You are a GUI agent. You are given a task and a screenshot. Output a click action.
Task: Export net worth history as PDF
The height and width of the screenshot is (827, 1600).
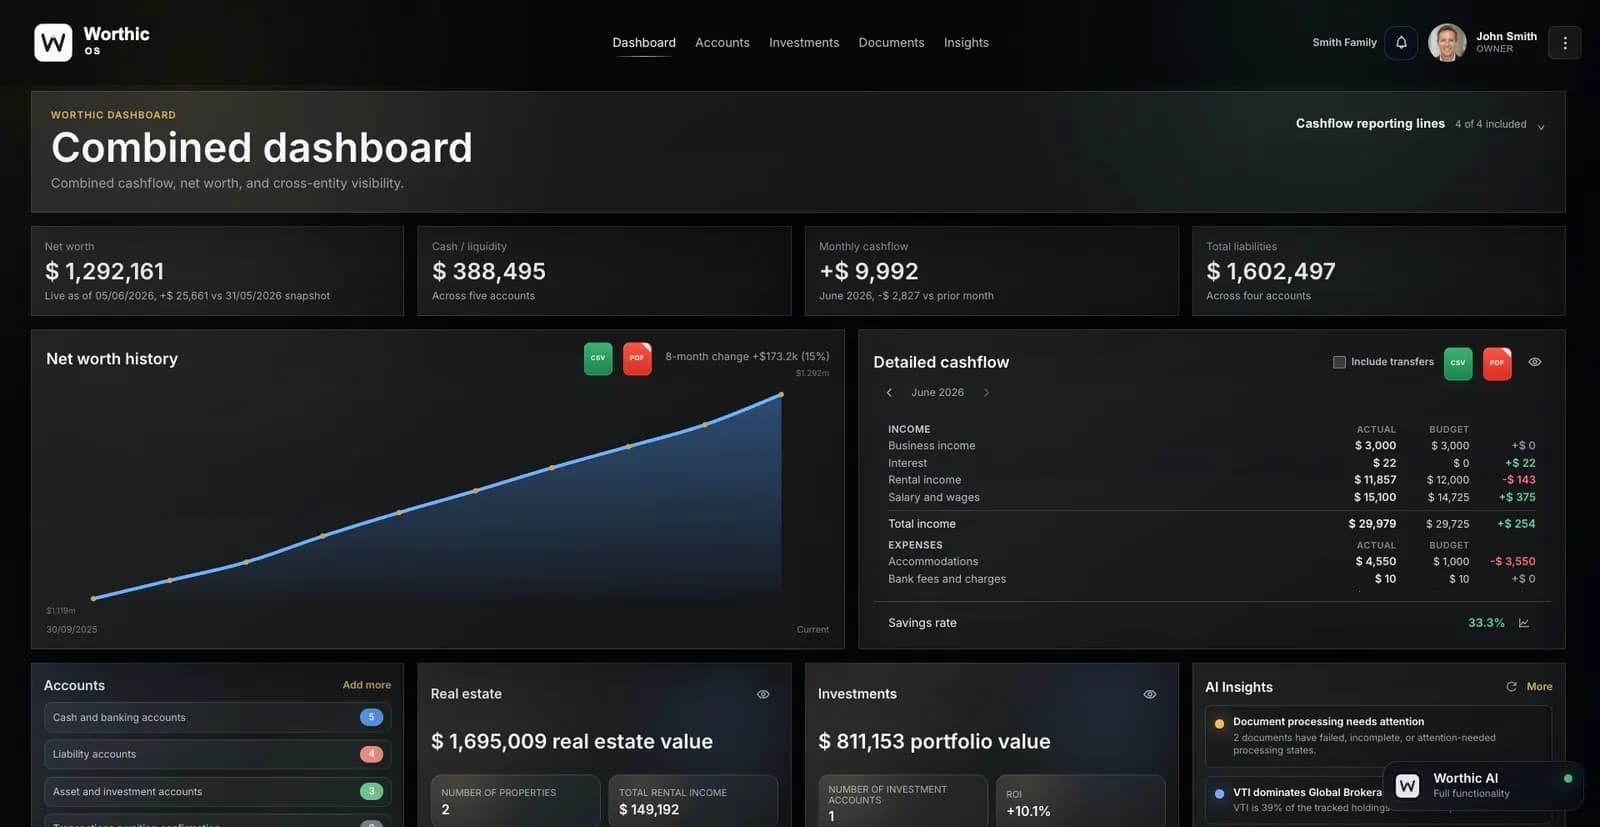coord(637,358)
